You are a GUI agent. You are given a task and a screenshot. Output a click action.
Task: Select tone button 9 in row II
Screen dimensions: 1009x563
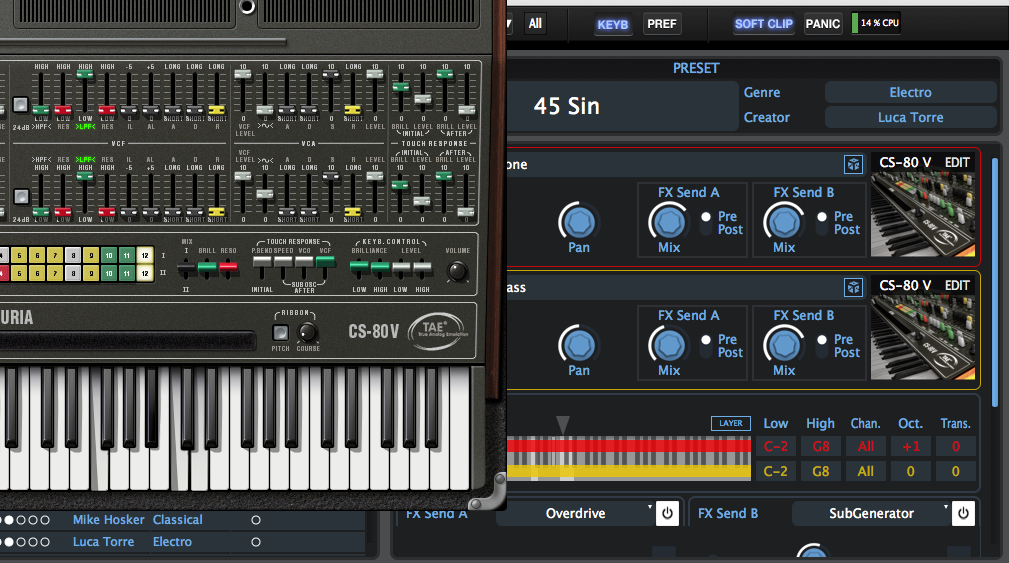(x=91, y=273)
